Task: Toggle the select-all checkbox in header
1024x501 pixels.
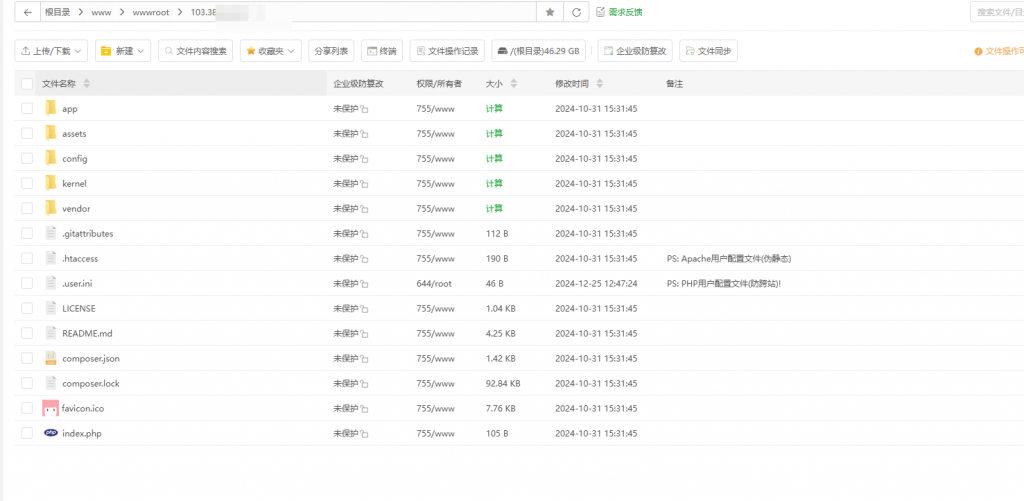Action: 27,84
